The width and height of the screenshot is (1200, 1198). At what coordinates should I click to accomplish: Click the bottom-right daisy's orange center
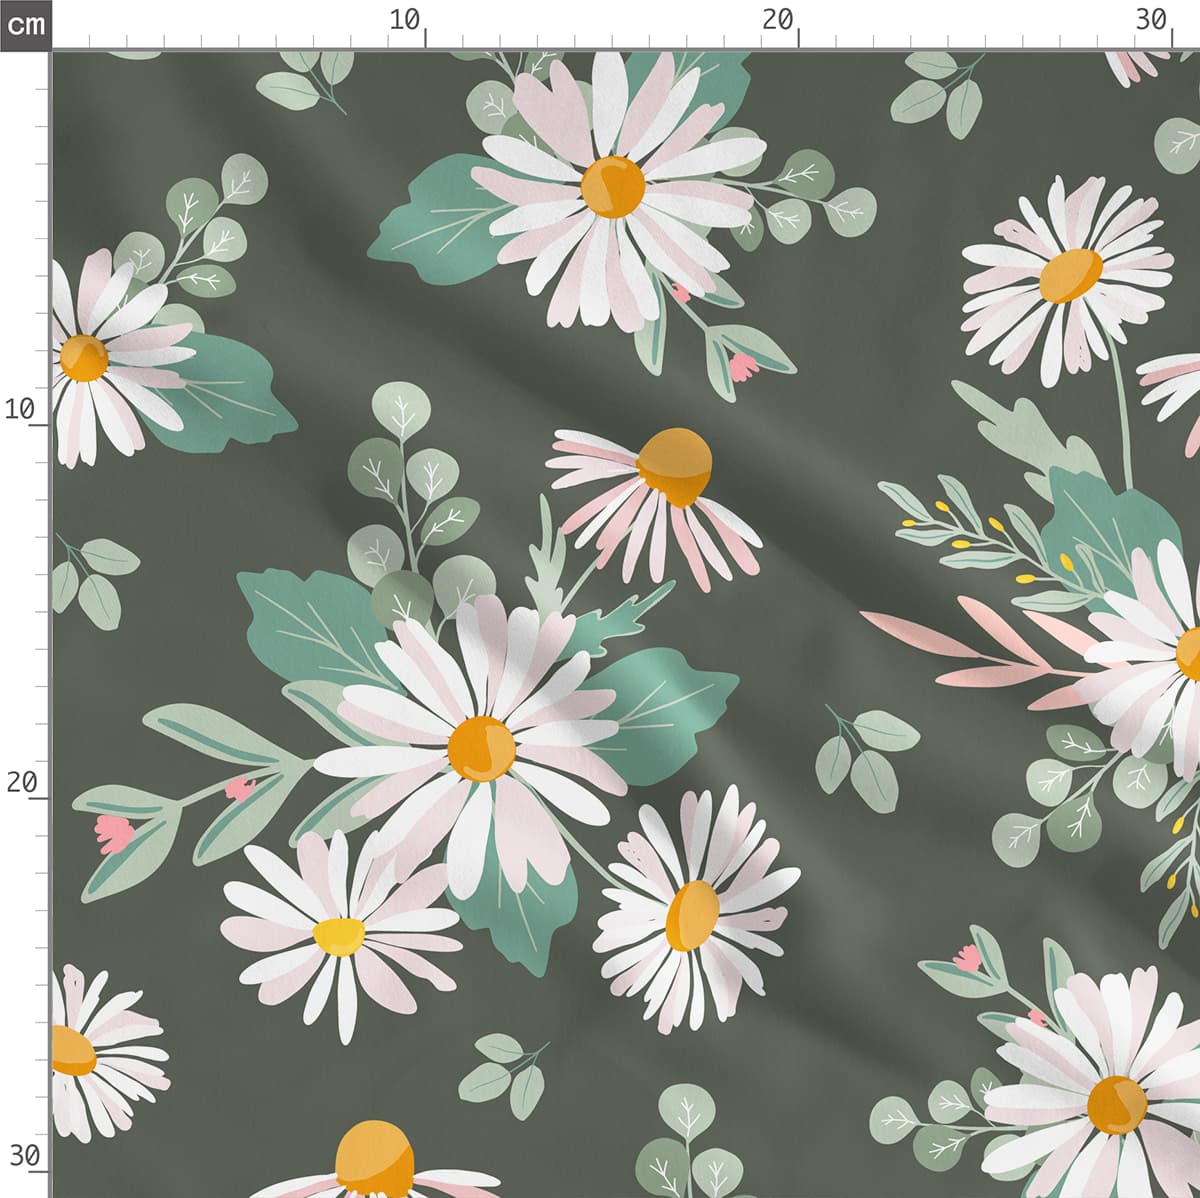(1117, 1104)
